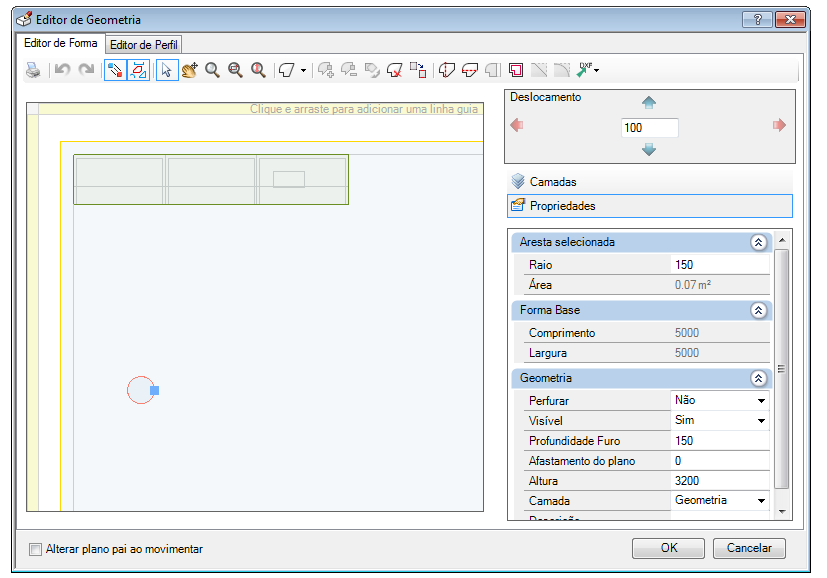The width and height of the screenshot is (827, 578).
Task: Click the vertical split shape icon
Action: pyautogui.click(x=447, y=70)
